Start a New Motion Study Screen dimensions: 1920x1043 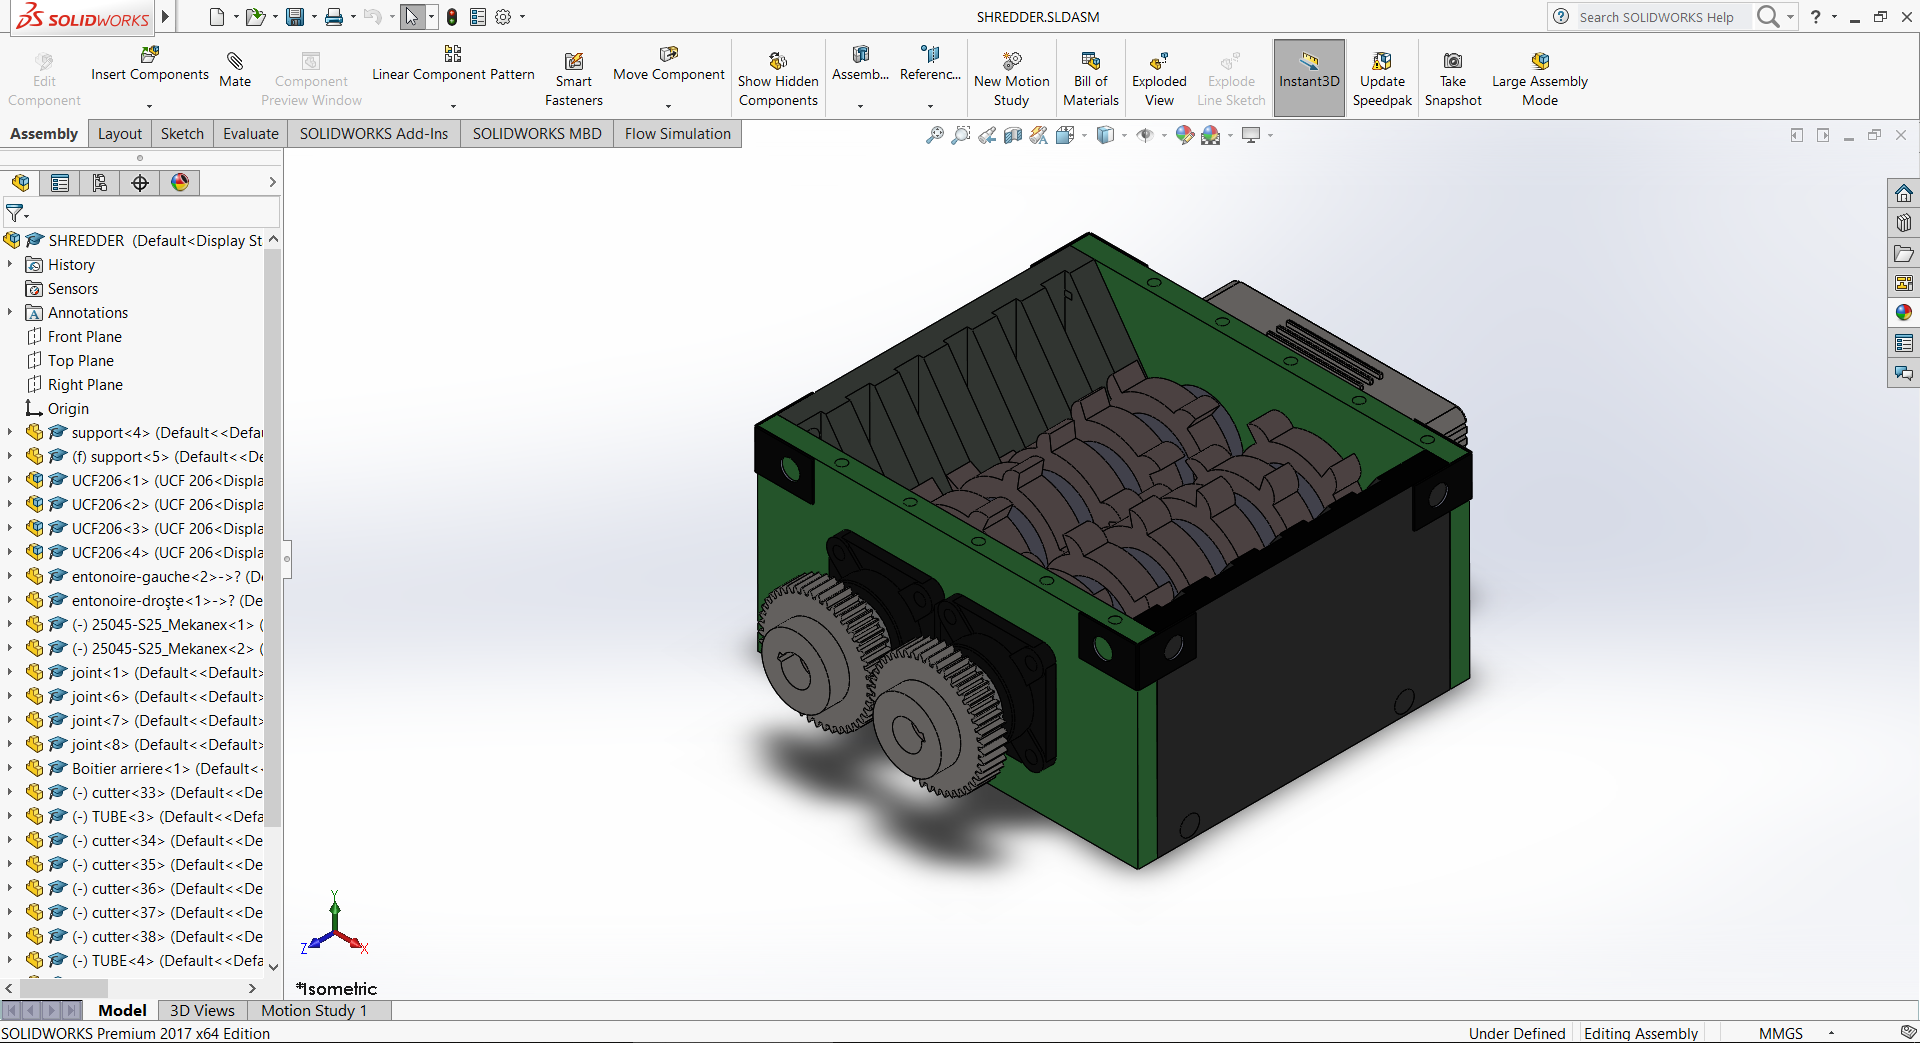[1011, 79]
